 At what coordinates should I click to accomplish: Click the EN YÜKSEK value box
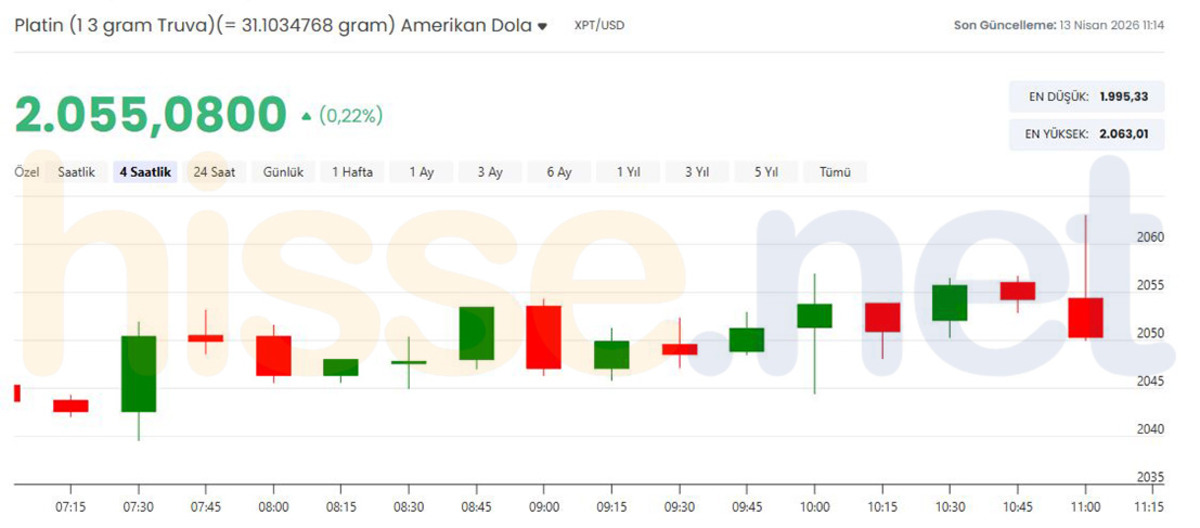click(1086, 133)
